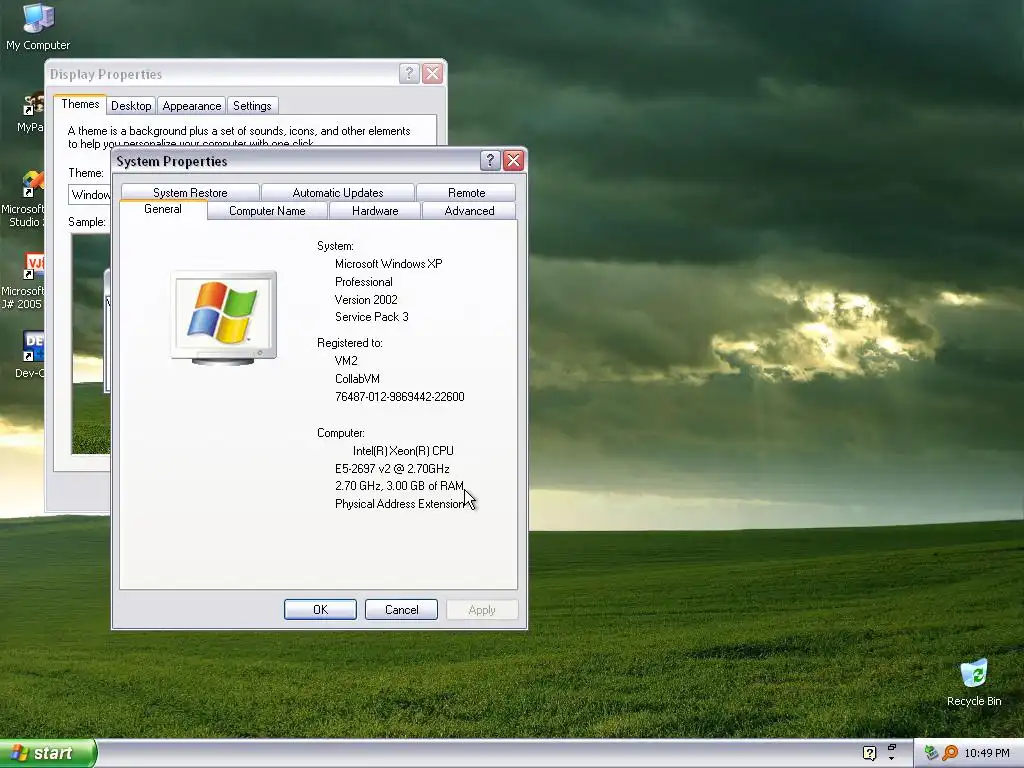Select the General tab
Viewport: 1024px width, 768px height.
(x=163, y=209)
